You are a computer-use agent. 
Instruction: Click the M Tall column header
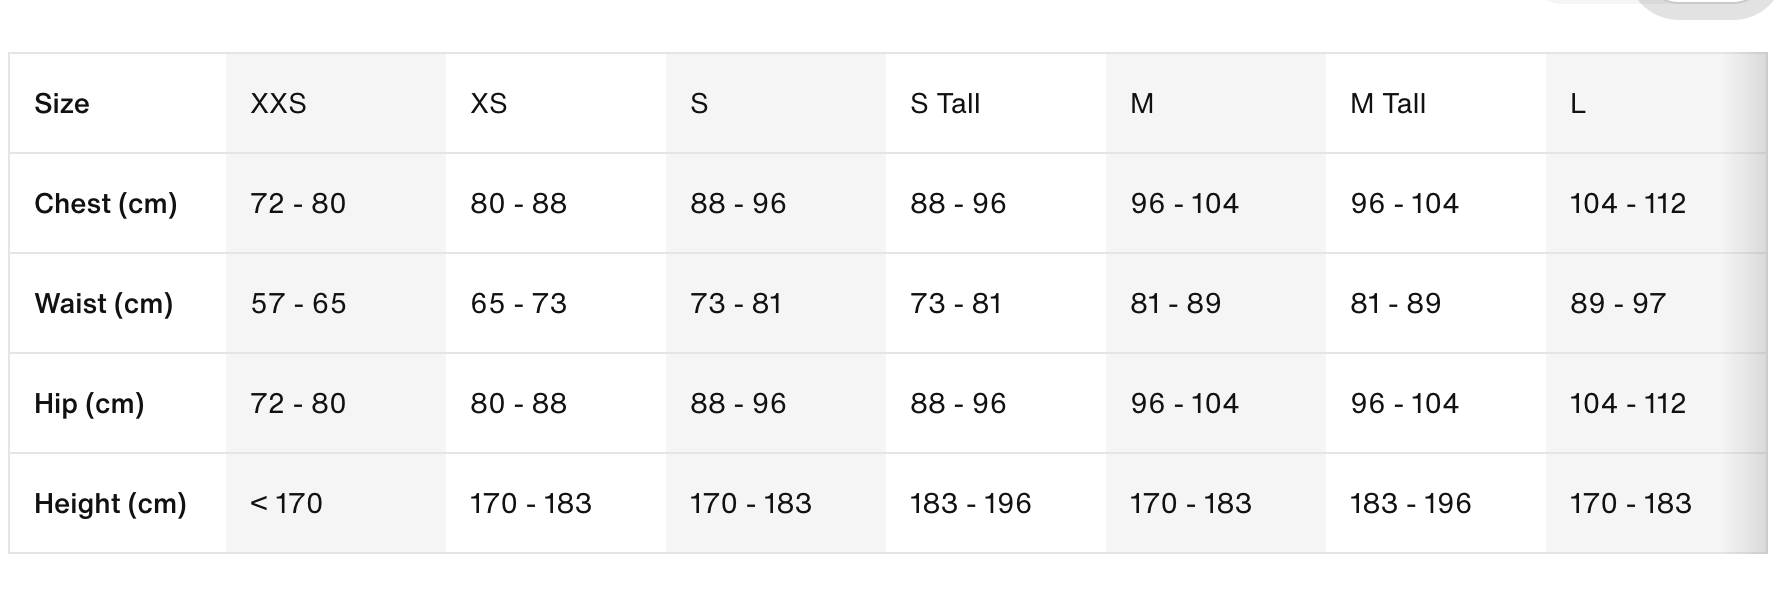click(x=1388, y=104)
